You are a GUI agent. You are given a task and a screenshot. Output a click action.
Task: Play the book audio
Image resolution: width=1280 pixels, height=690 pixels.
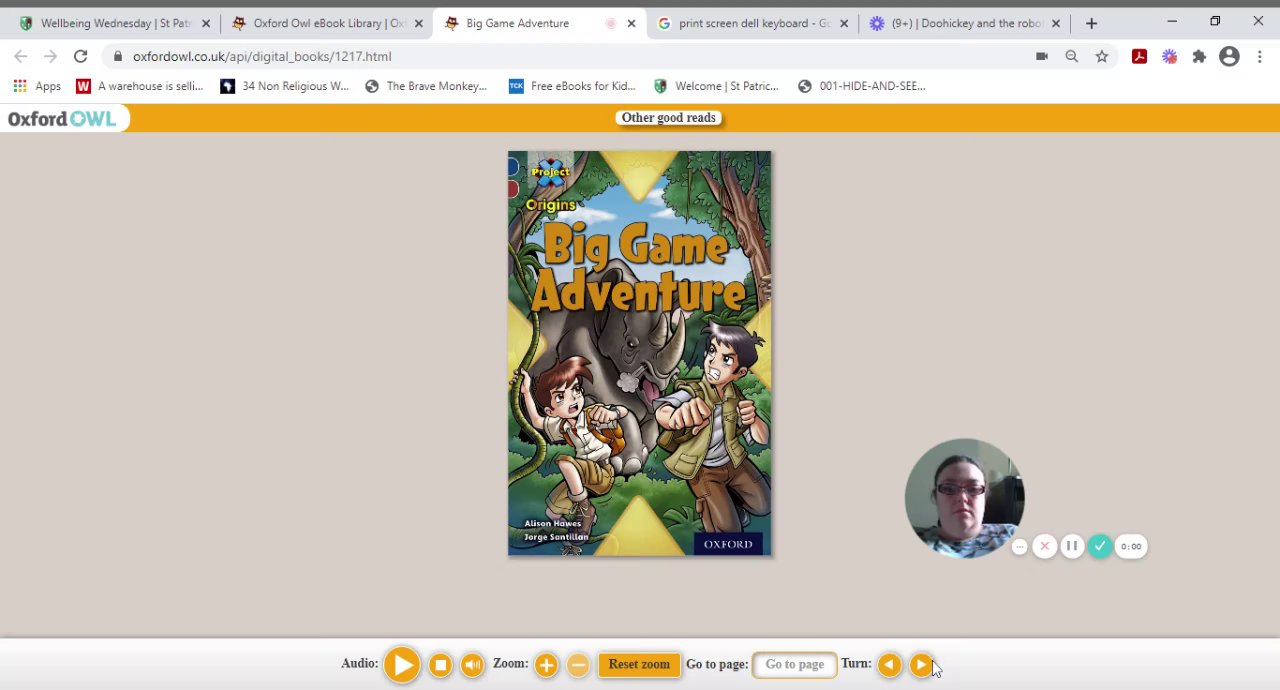(x=402, y=665)
